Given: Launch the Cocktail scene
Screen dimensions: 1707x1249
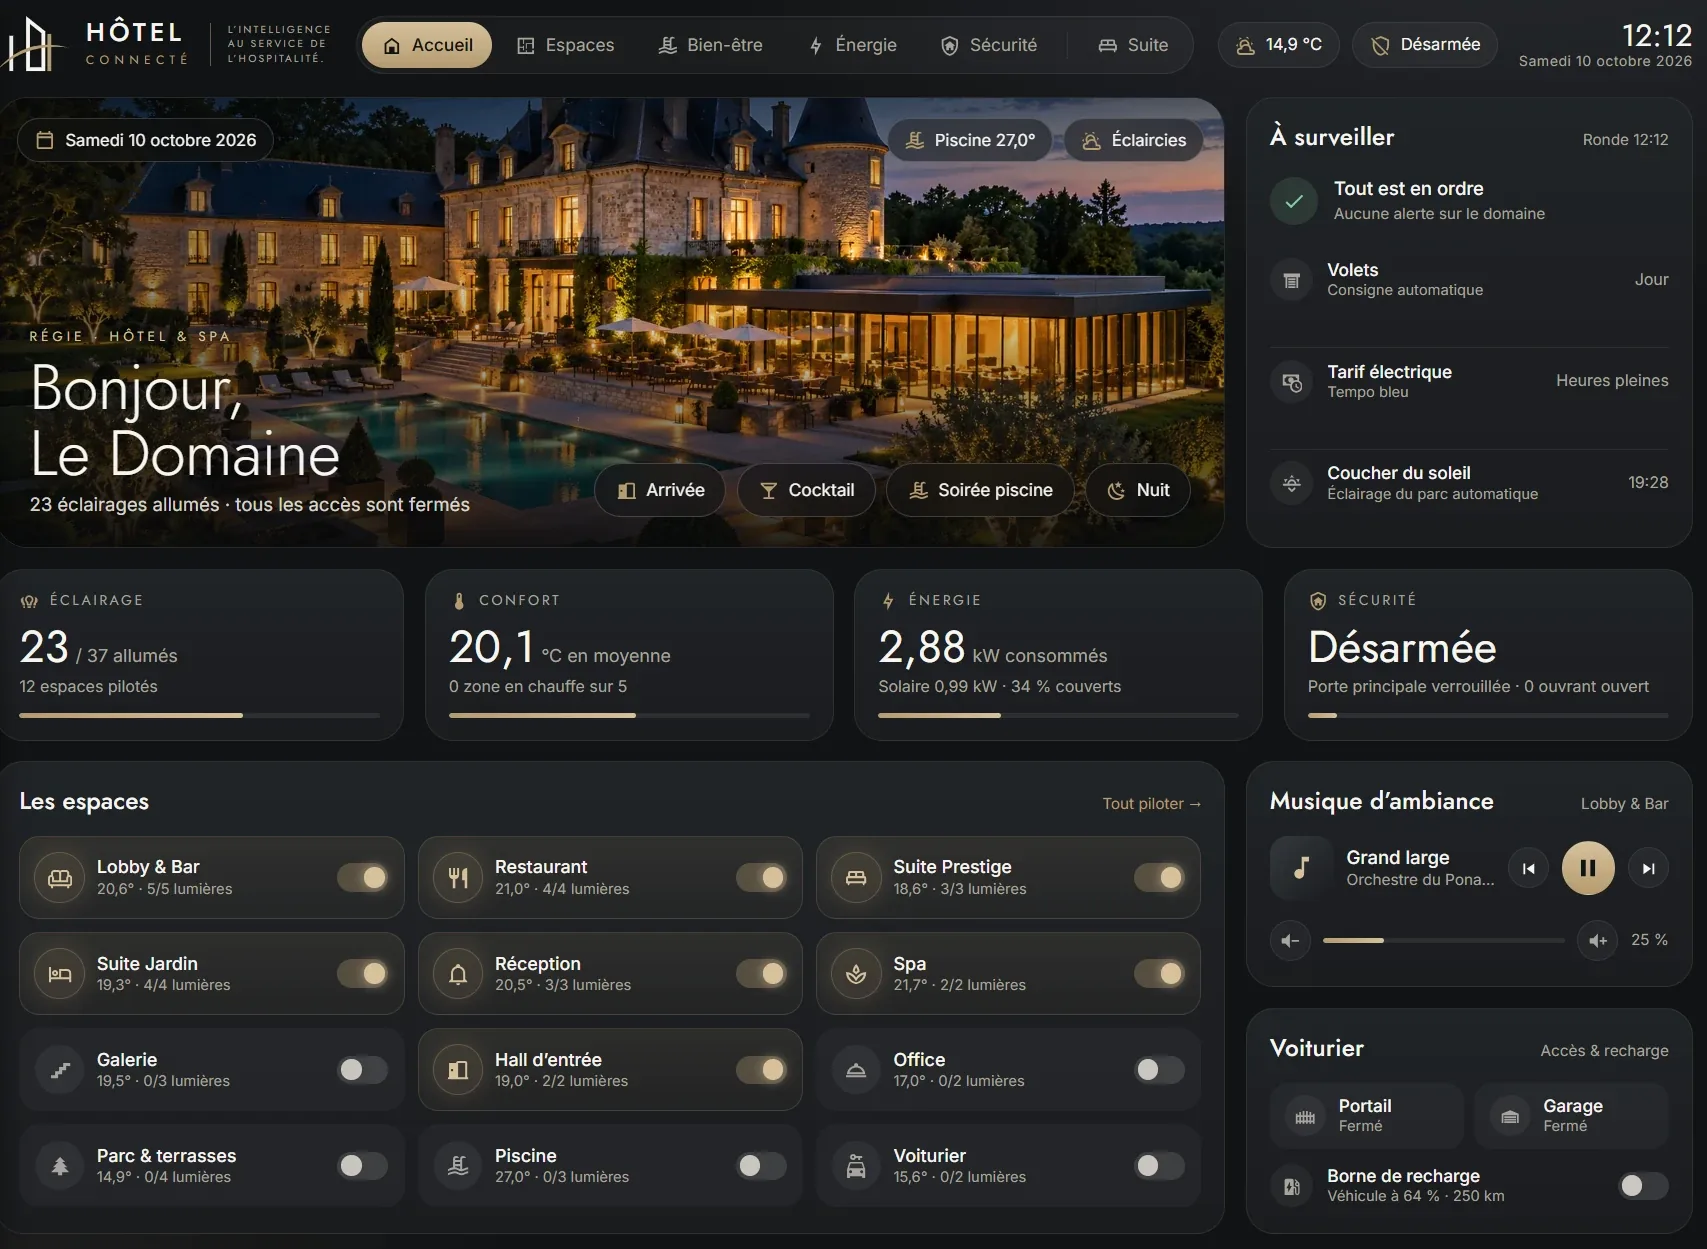Looking at the screenshot, I should (807, 490).
